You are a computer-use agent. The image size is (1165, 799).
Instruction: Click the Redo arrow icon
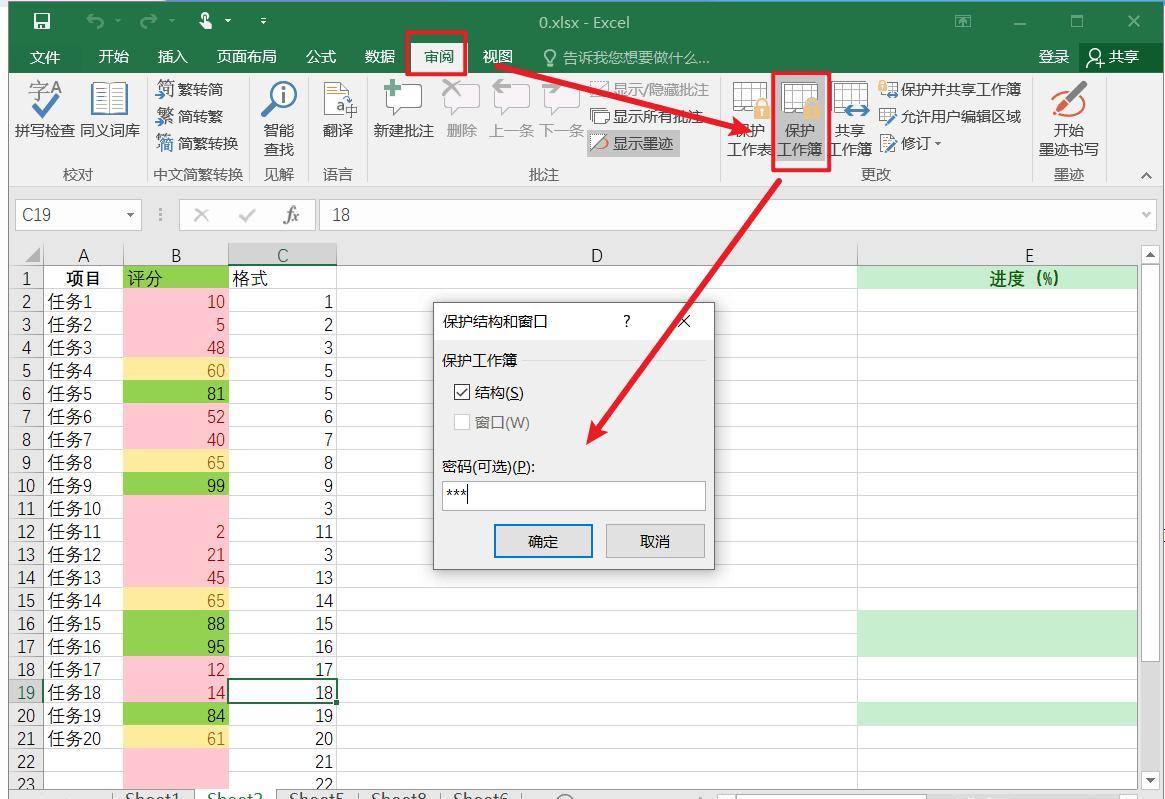[x=148, y=22]
